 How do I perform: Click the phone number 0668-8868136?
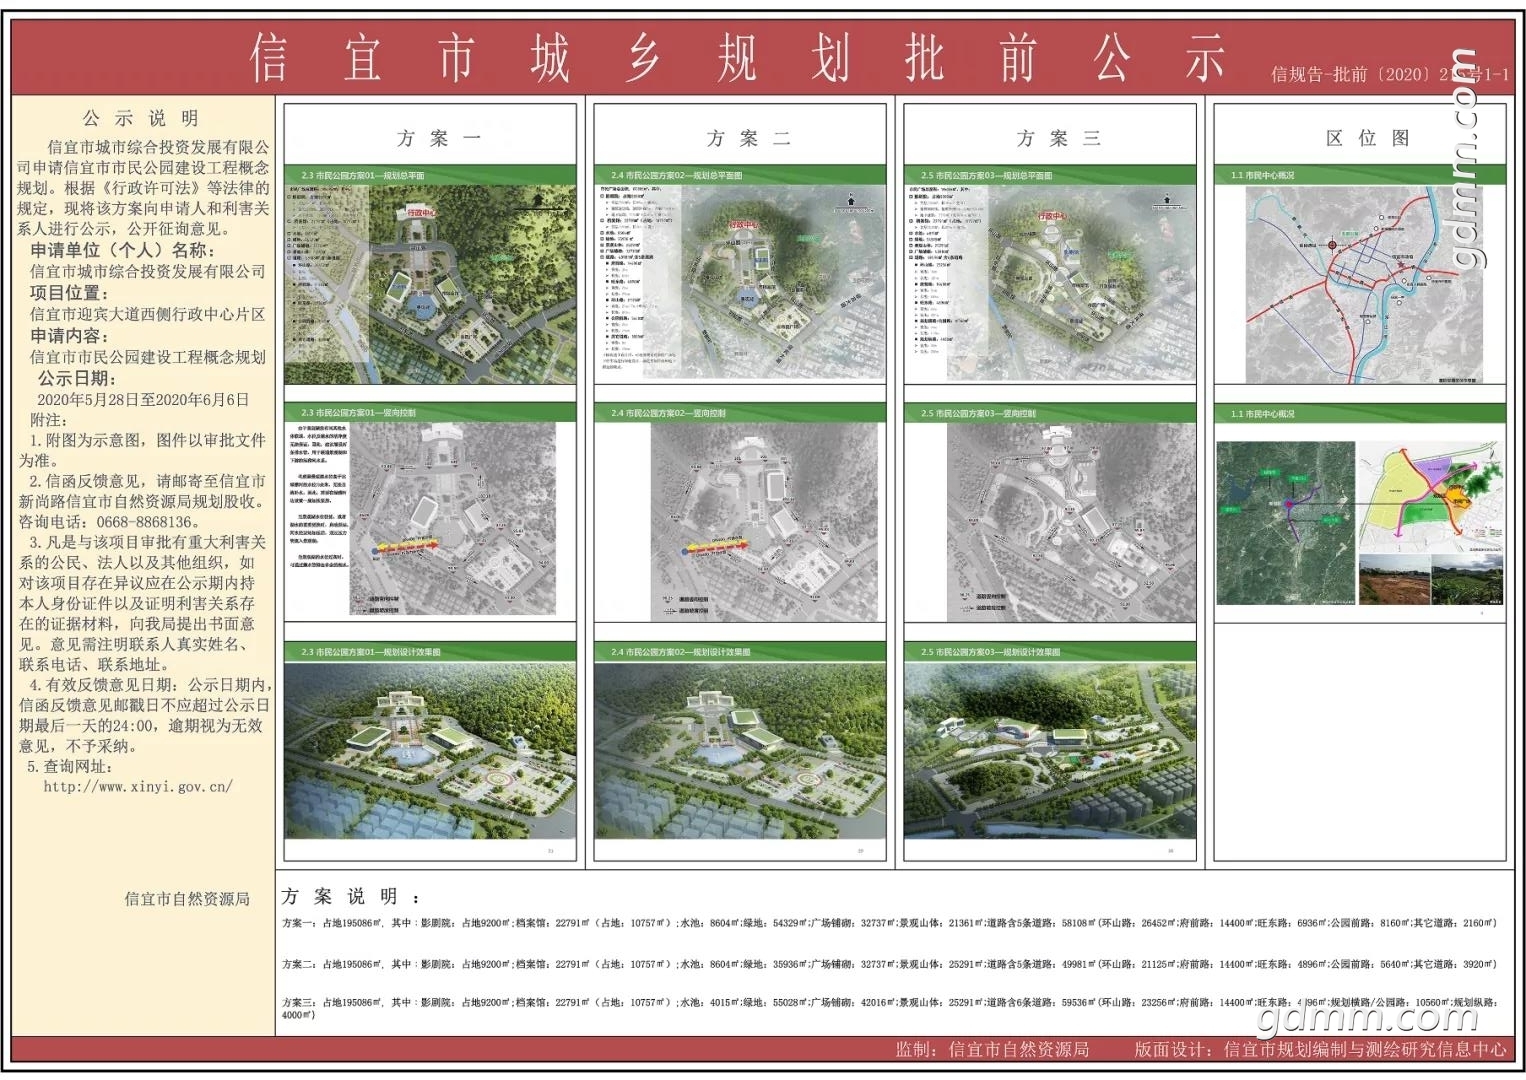click(145, 522)
